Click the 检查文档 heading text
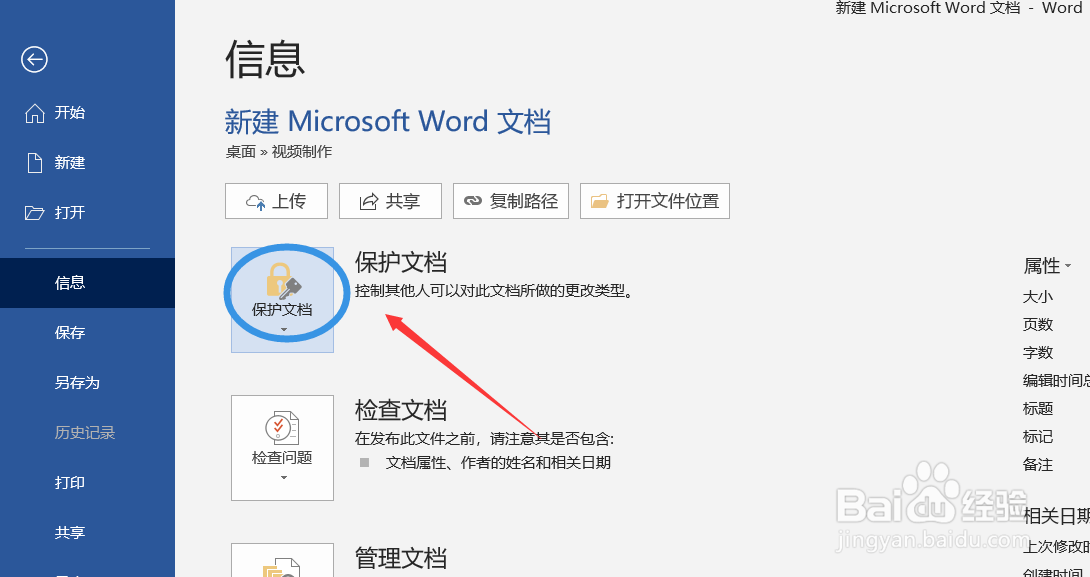 coord(401,410)
